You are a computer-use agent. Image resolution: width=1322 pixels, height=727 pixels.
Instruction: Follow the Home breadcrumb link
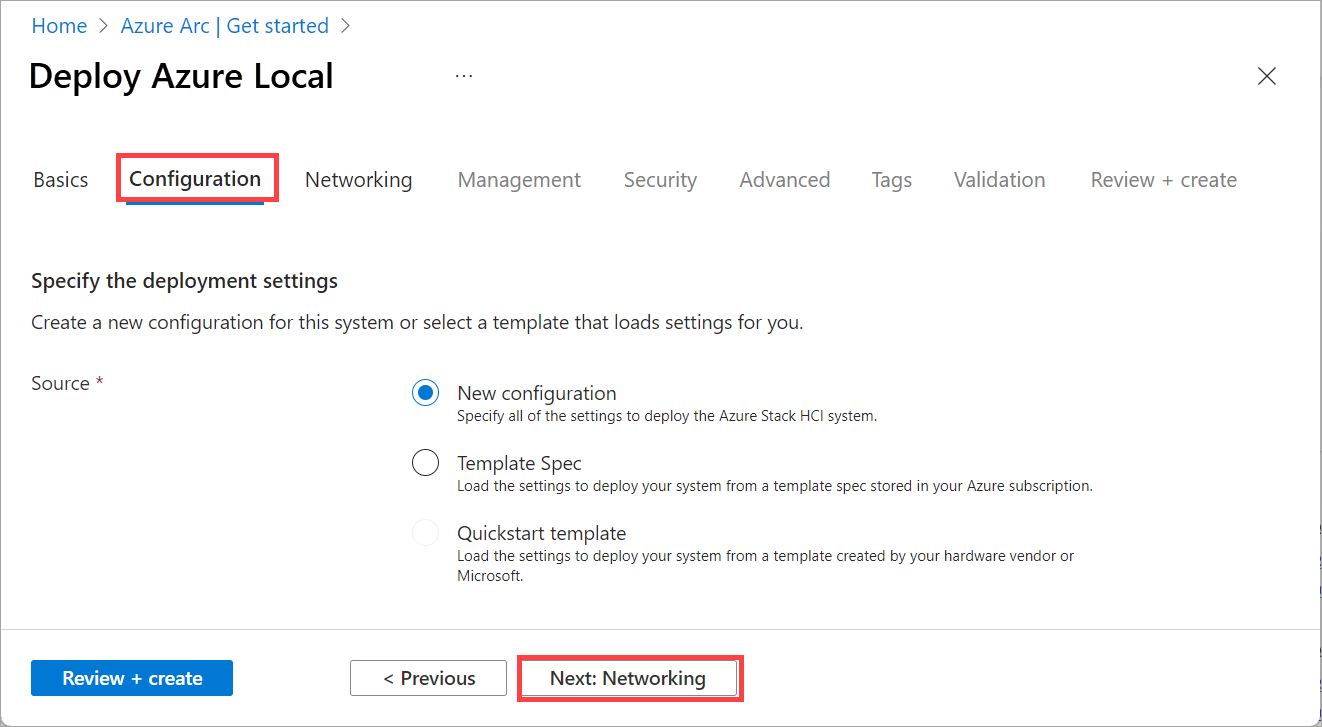point(59,26)
